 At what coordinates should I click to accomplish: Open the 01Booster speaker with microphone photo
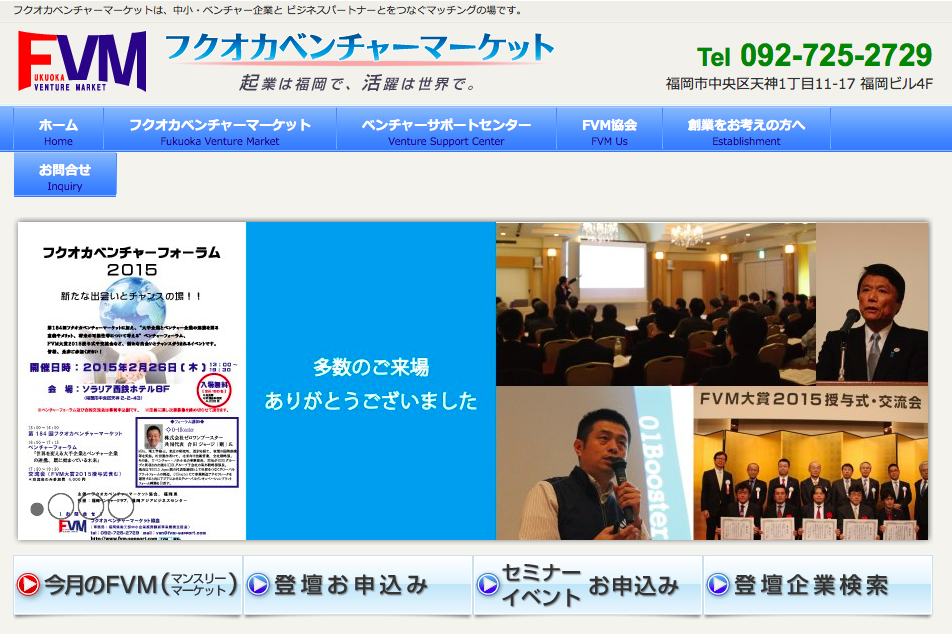point(594,463)
